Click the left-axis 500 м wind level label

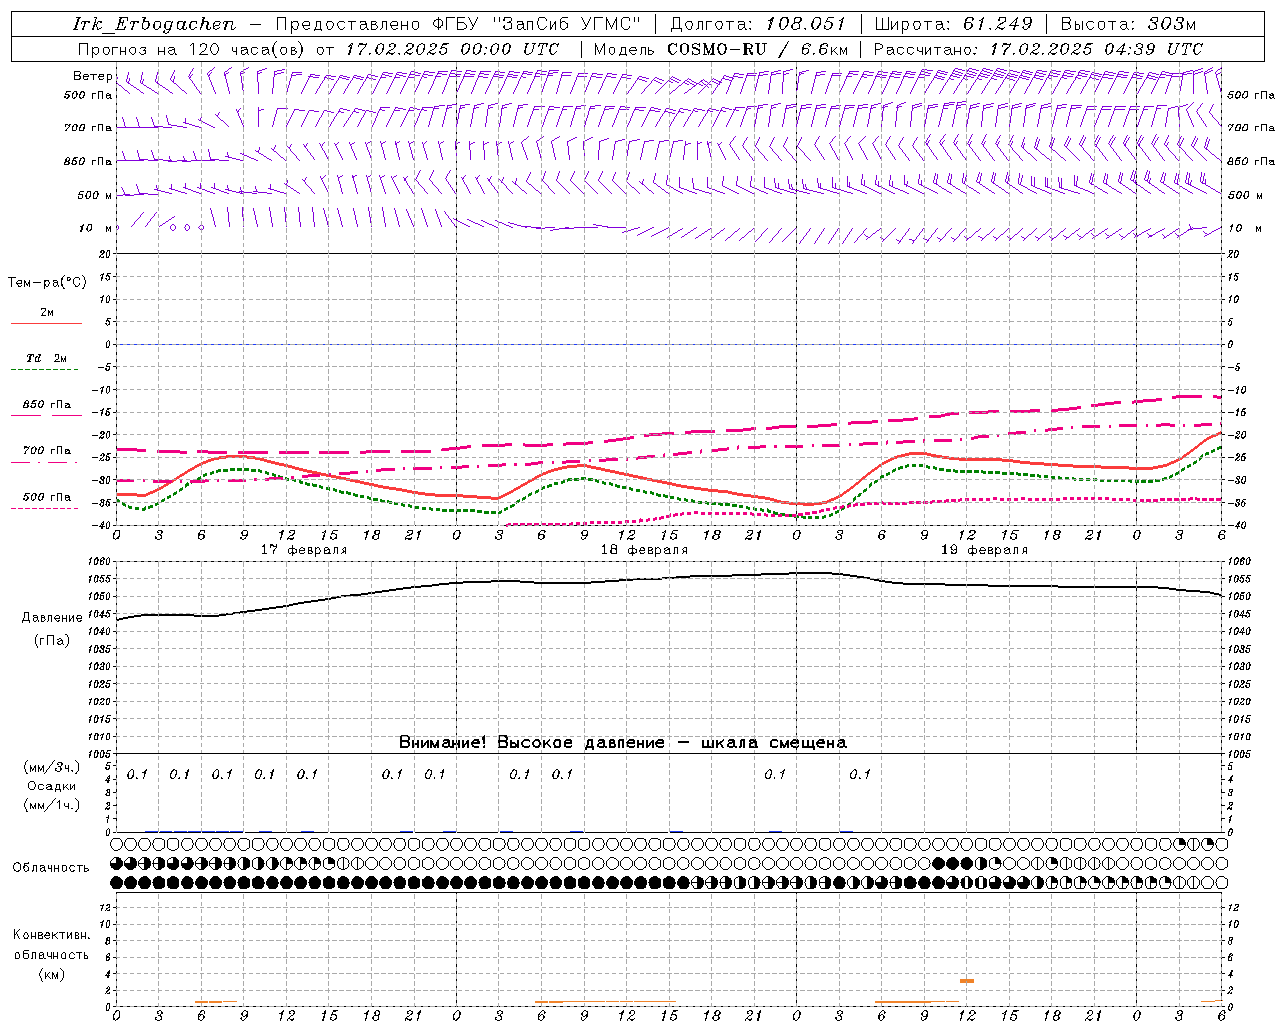click(95, 195)
